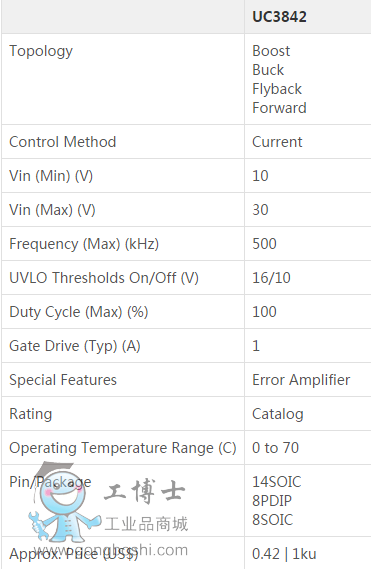The width and height of the screenshot is (371, 569).
Task: Click the Current control method value
Action: 277,142
